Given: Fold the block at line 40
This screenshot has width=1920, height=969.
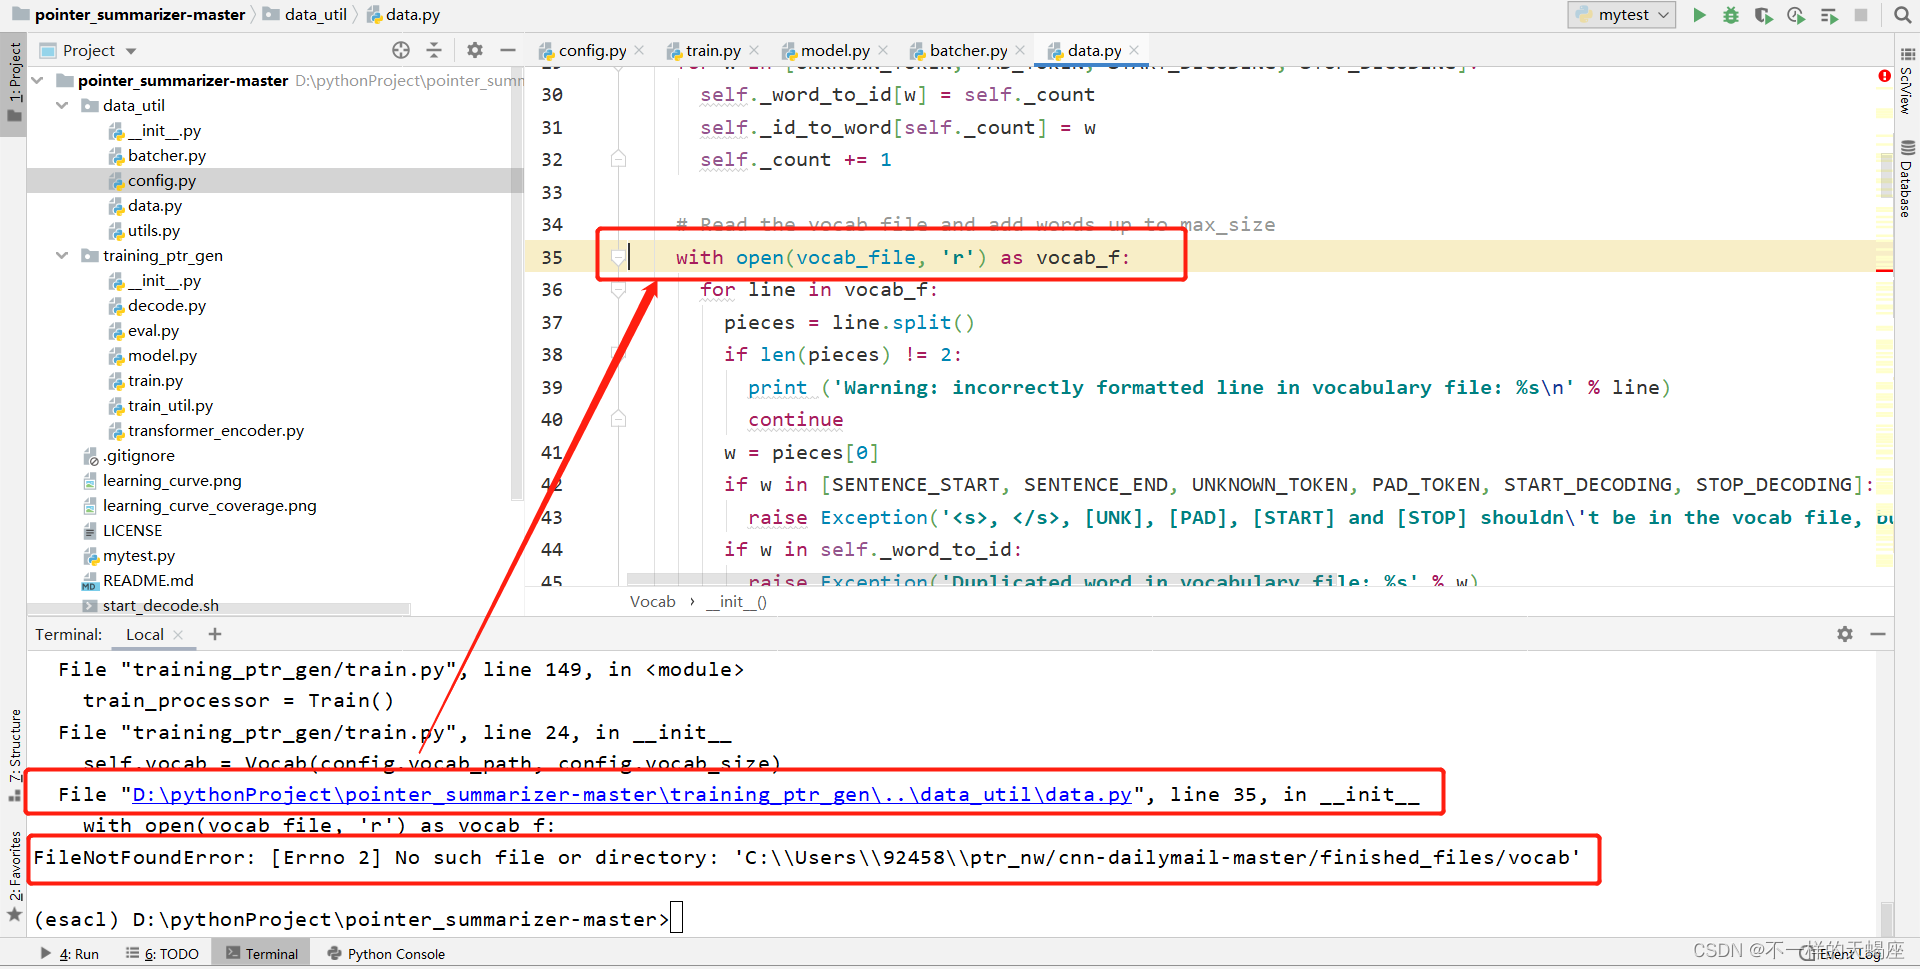Looking at the screenshot, I should coord(618,419).
